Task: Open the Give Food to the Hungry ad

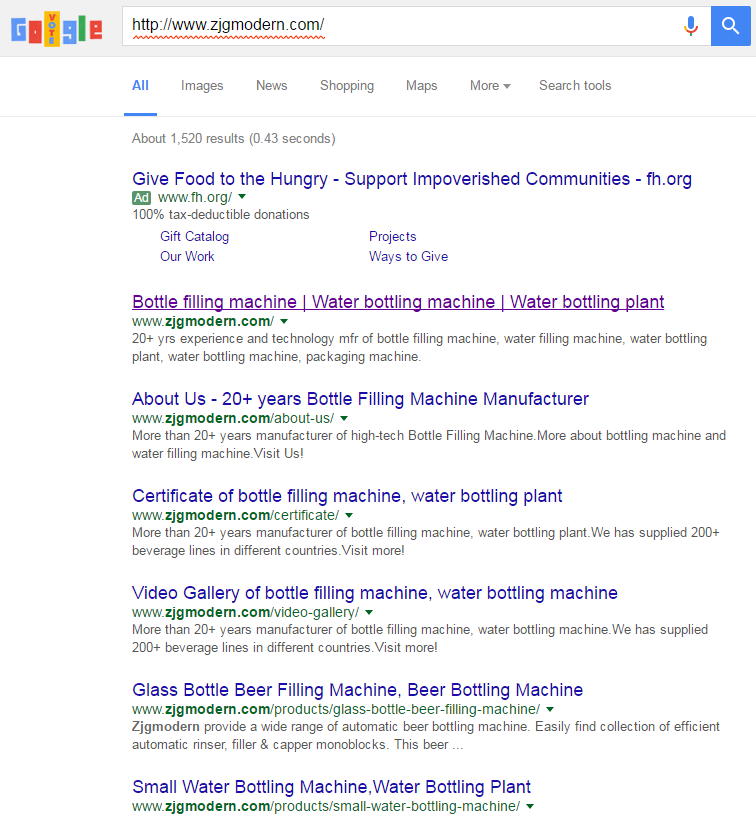Action: coord(412,179)
